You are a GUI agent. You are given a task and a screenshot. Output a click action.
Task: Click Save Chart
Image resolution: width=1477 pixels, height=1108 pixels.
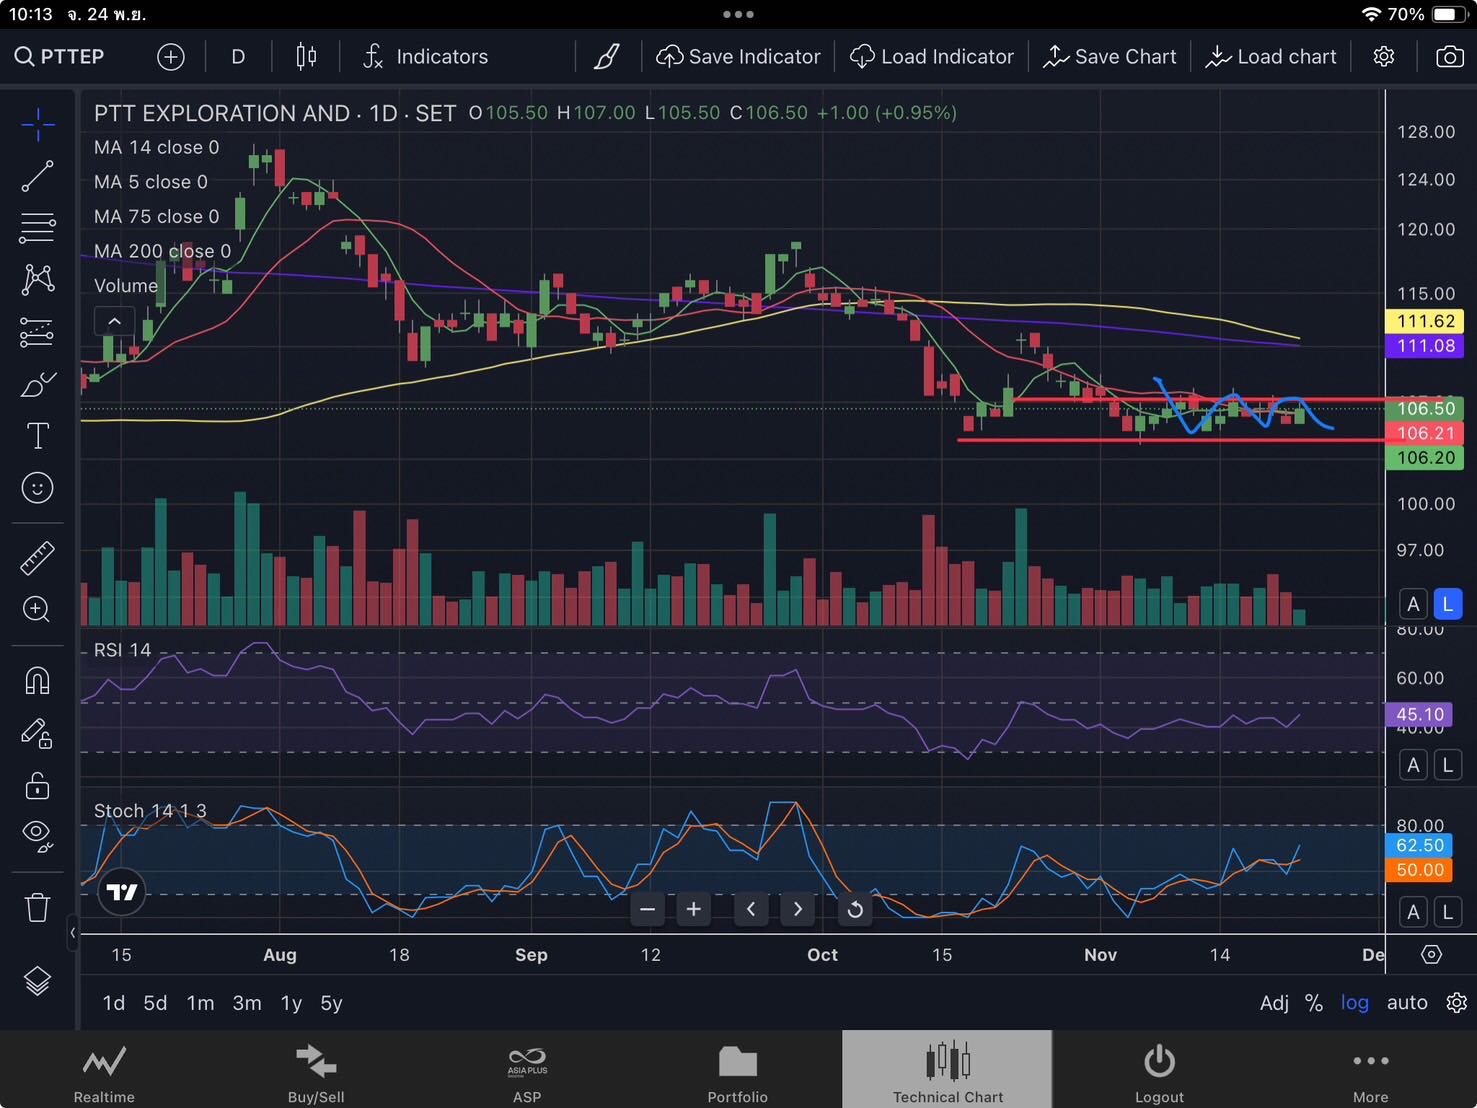tap(1110, 57)
